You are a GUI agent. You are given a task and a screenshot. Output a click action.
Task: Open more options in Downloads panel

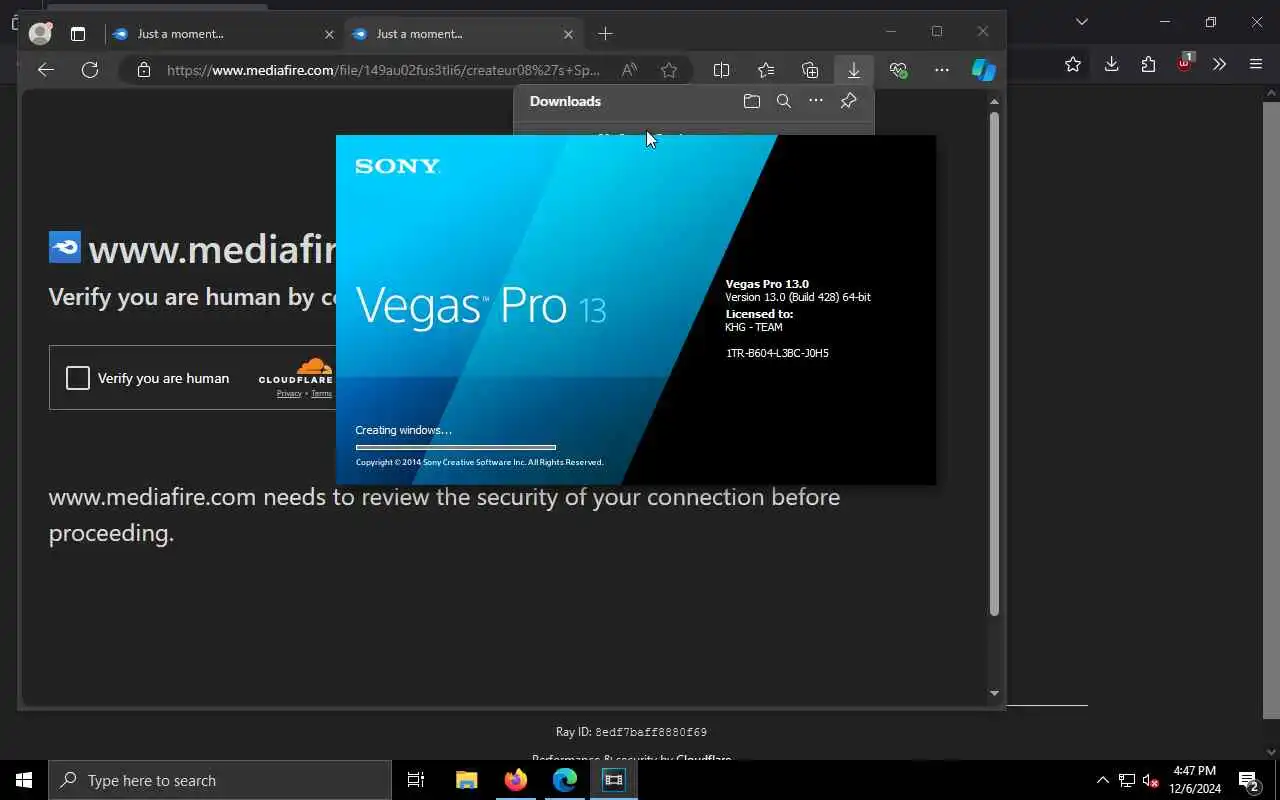tap(816, 101)
